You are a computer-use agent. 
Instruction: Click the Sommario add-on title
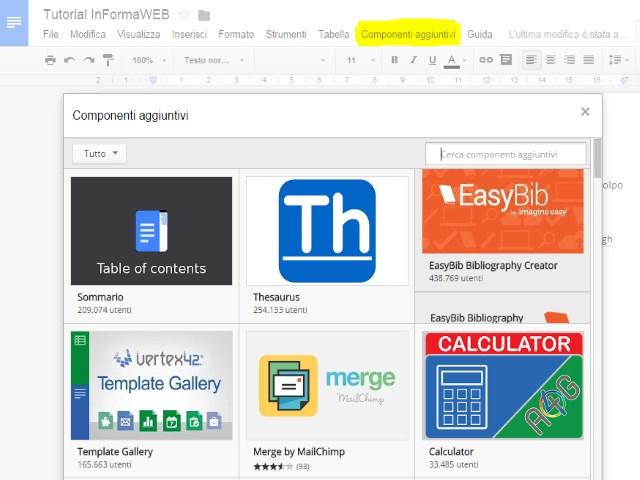pos(100,297)
